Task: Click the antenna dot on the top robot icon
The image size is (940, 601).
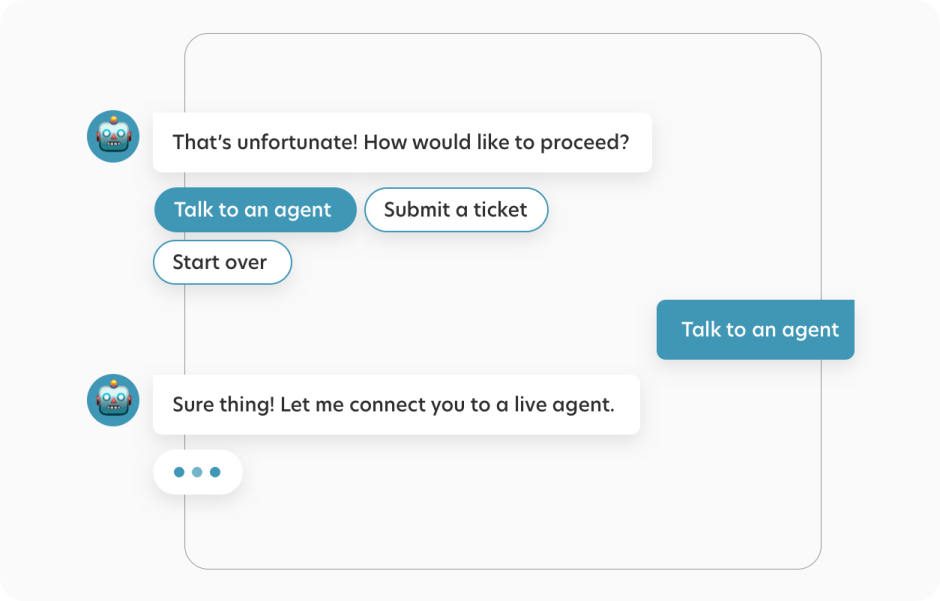Action: point(113,119)
